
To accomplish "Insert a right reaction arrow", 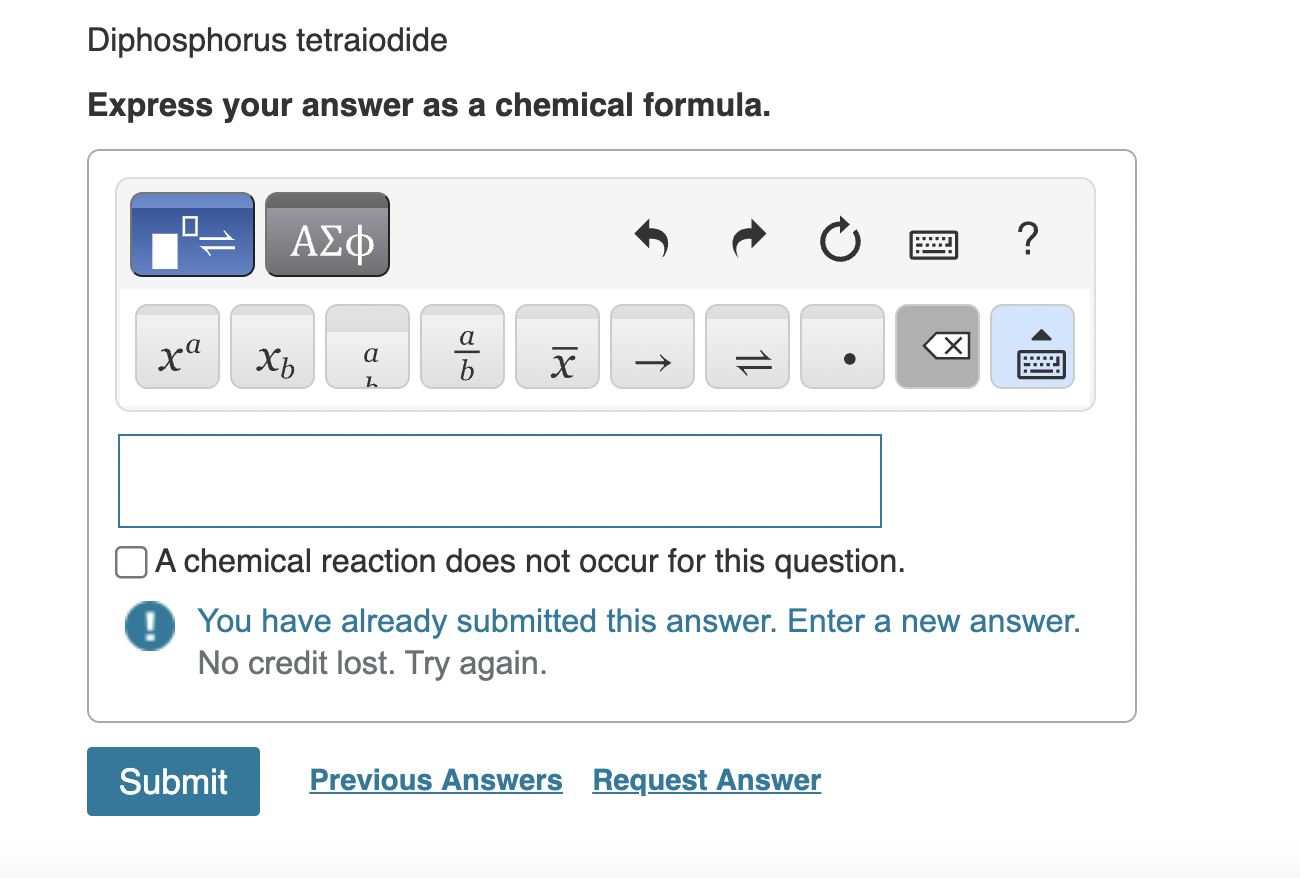I will click(652, 347).
